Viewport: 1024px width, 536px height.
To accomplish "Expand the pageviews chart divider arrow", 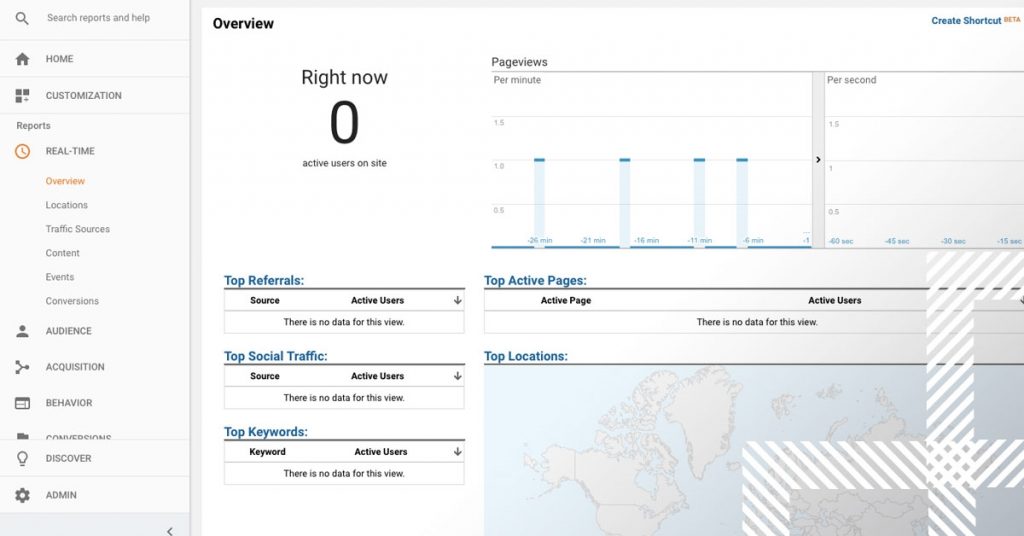I will [818, 160].
